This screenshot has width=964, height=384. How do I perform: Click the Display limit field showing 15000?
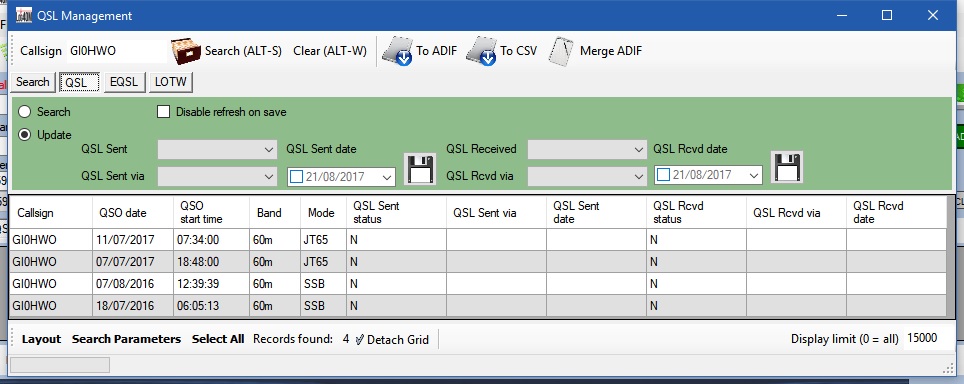pyautogui.click(x=929, y=338)
